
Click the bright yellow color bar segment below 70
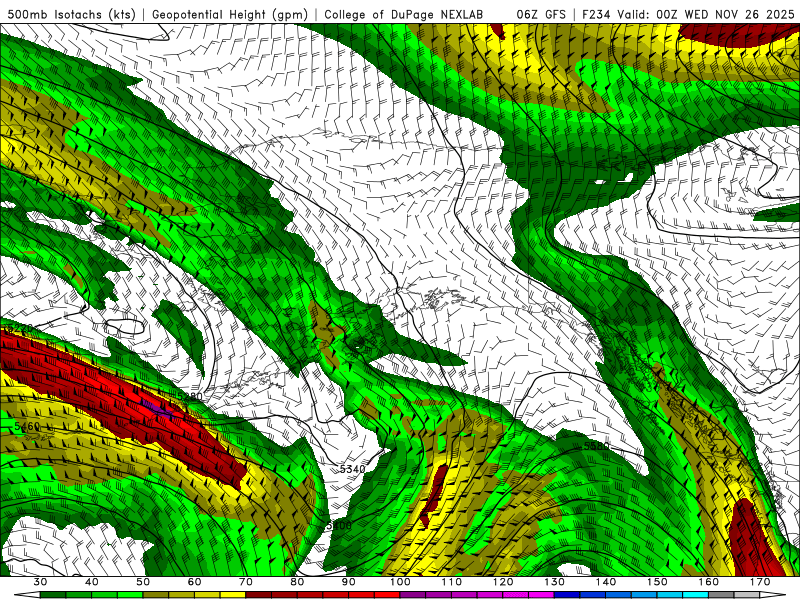(x=233, y=595)
